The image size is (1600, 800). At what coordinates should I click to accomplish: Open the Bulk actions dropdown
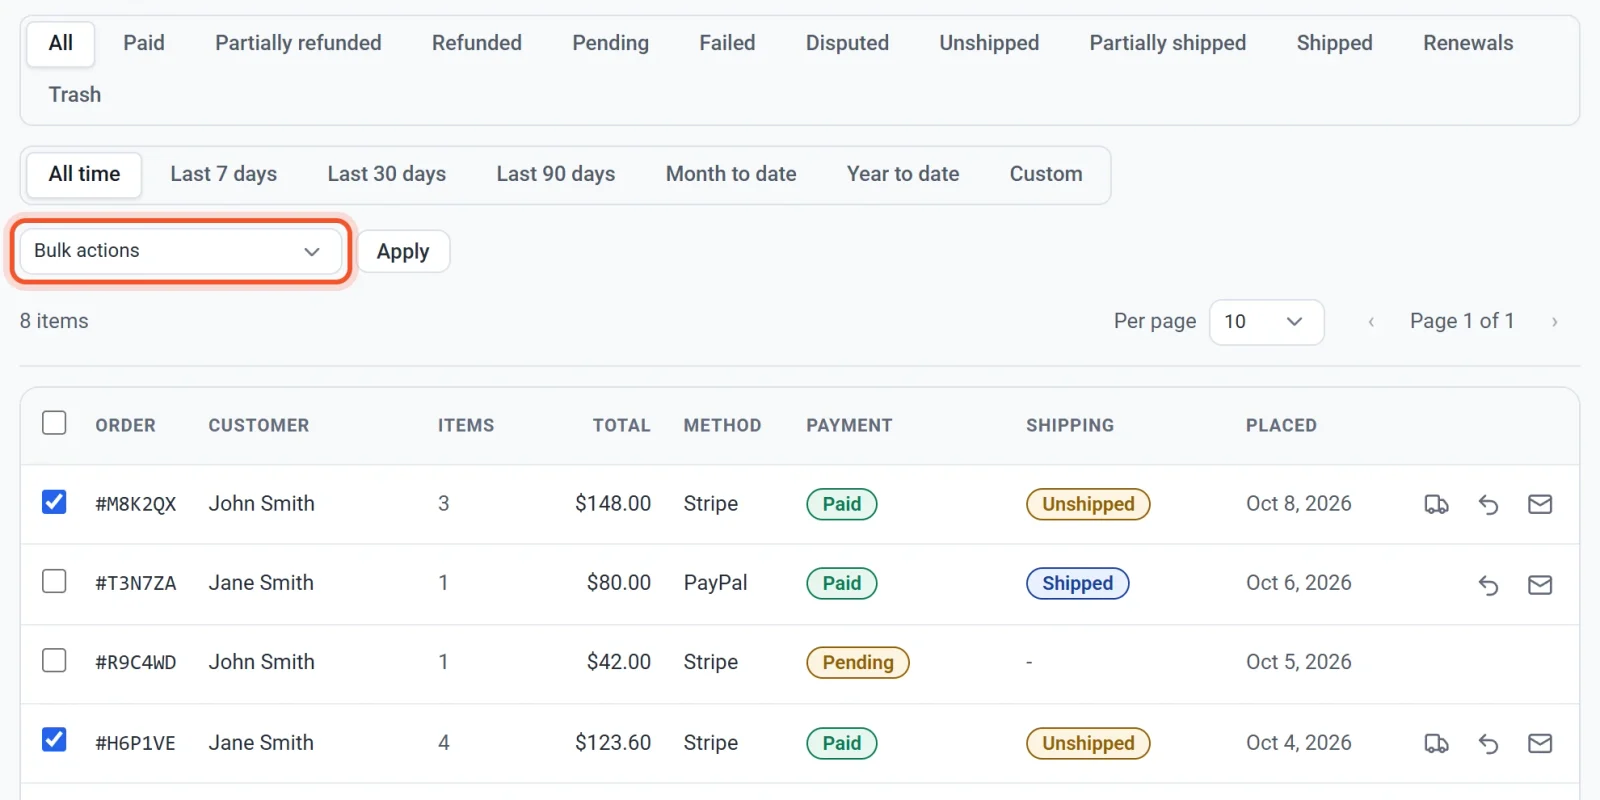(181, 251)
